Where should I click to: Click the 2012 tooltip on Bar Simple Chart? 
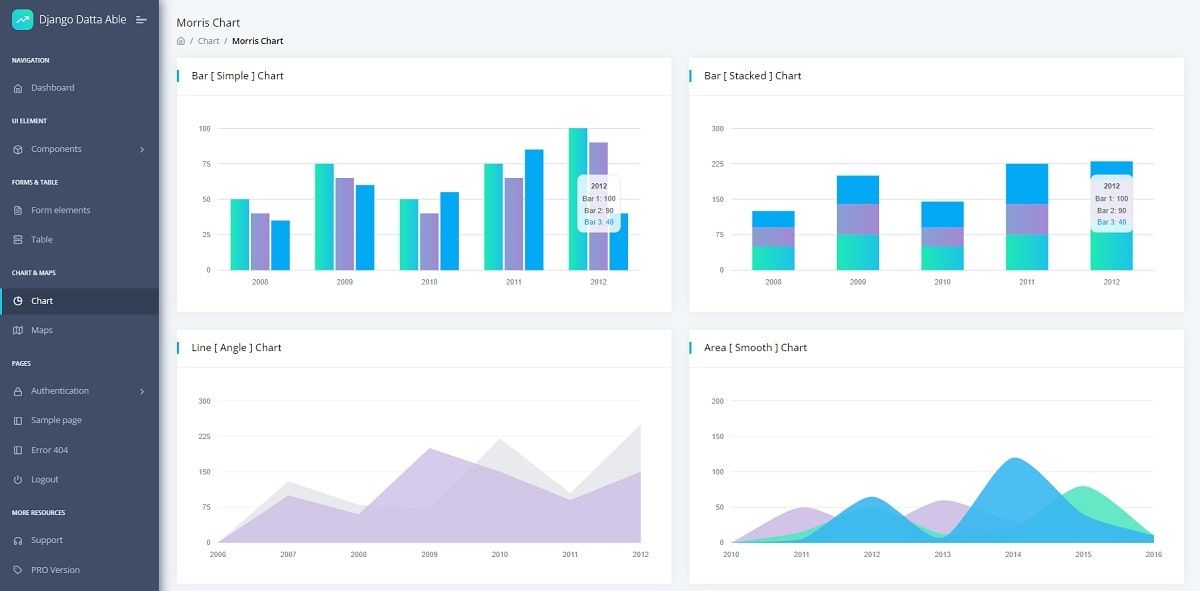(x=597, y=204)
